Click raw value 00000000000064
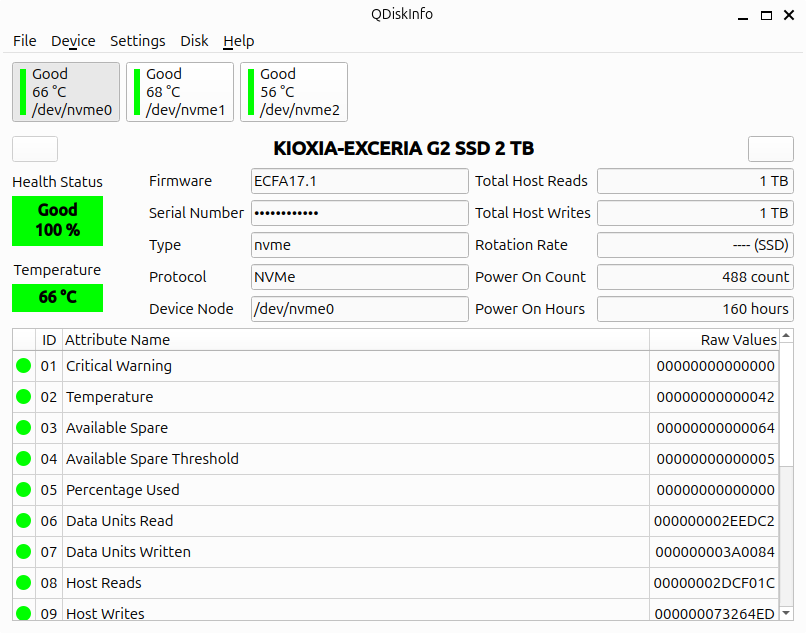 click(x=715, y=428)
